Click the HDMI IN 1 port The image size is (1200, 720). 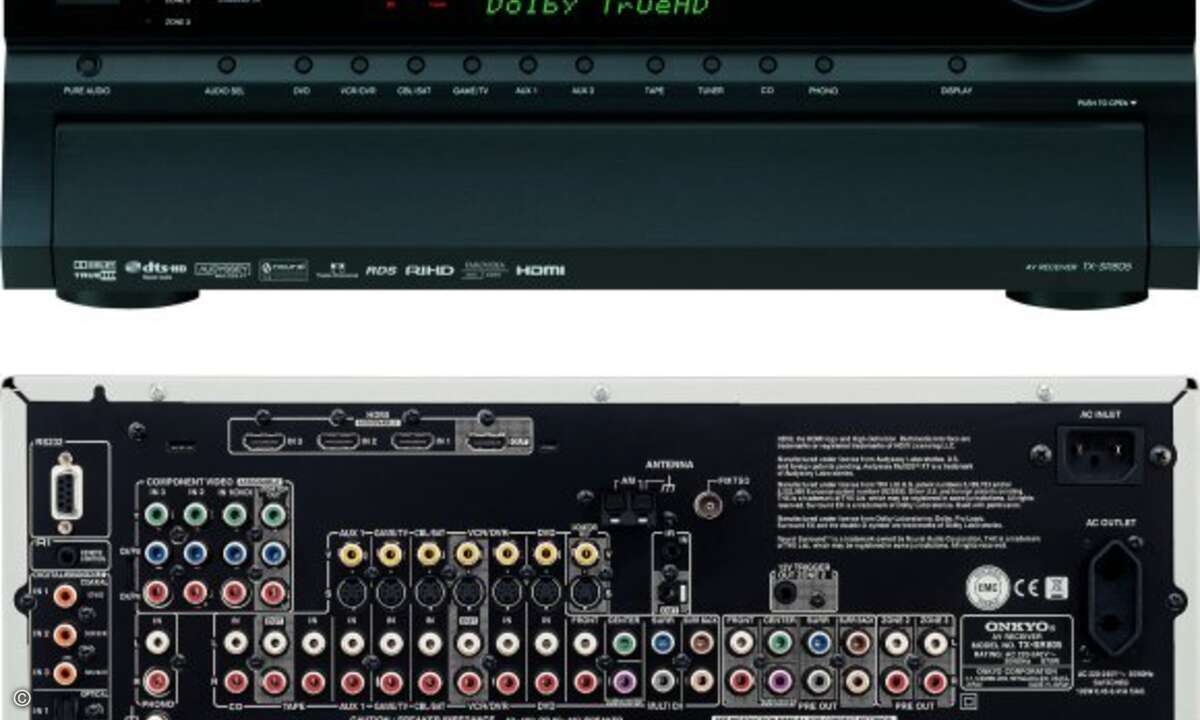(x=413, y=439)
